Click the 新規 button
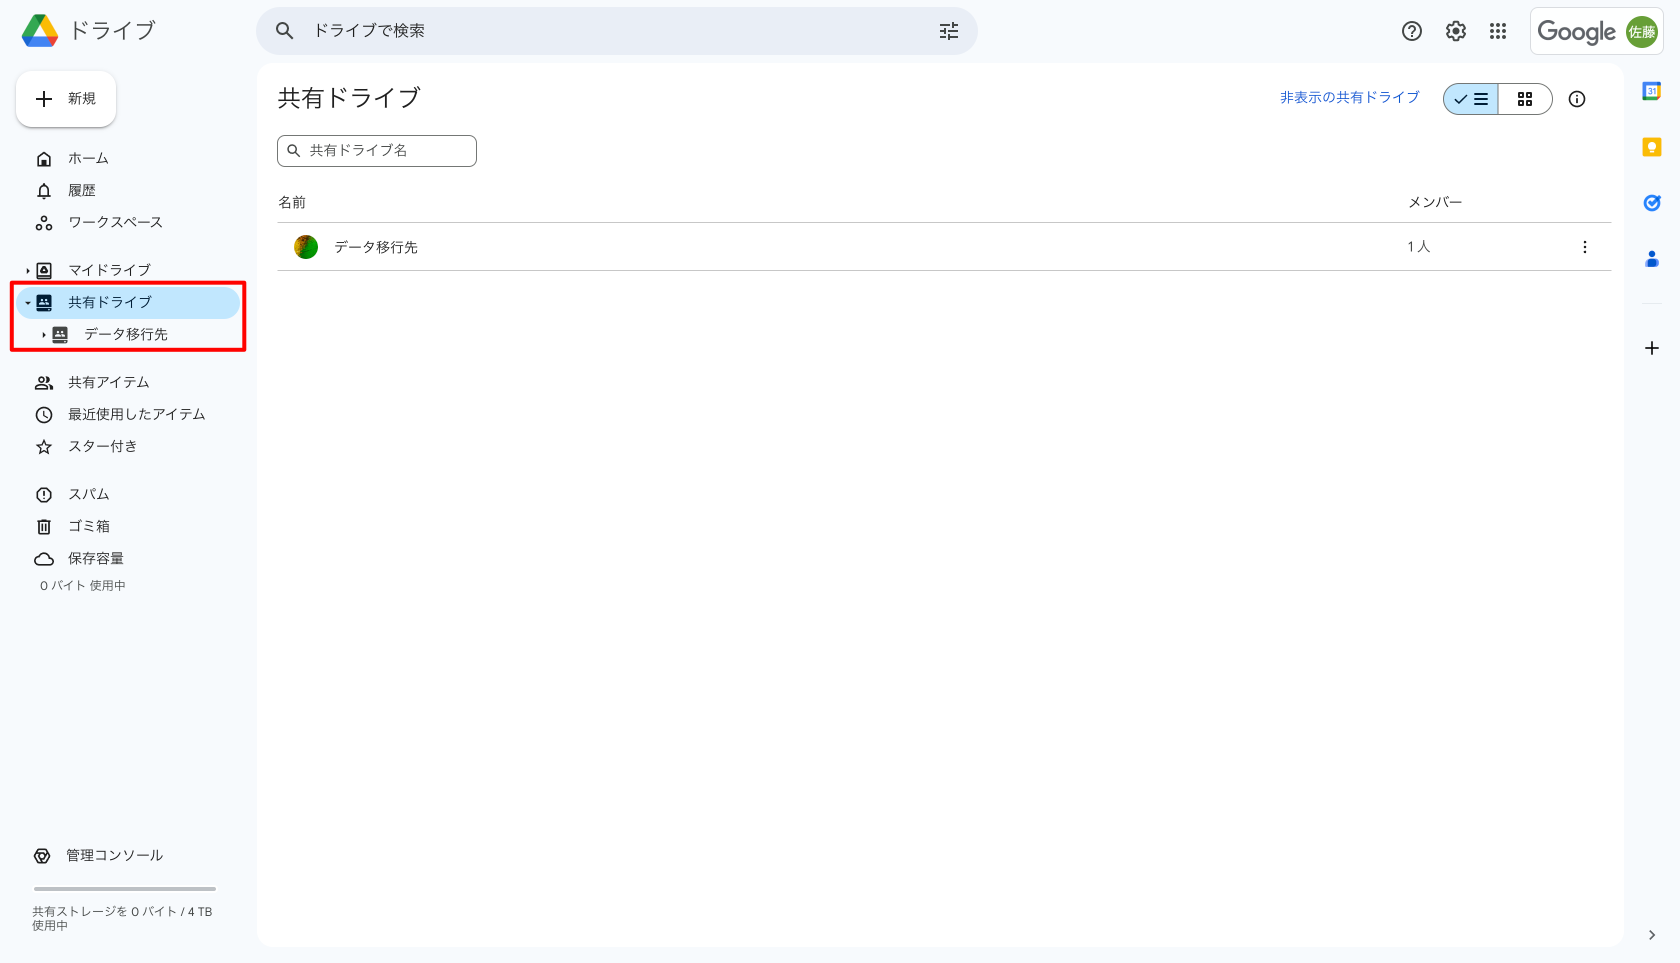Screen dimensions: 1680x963 (66, 99)
